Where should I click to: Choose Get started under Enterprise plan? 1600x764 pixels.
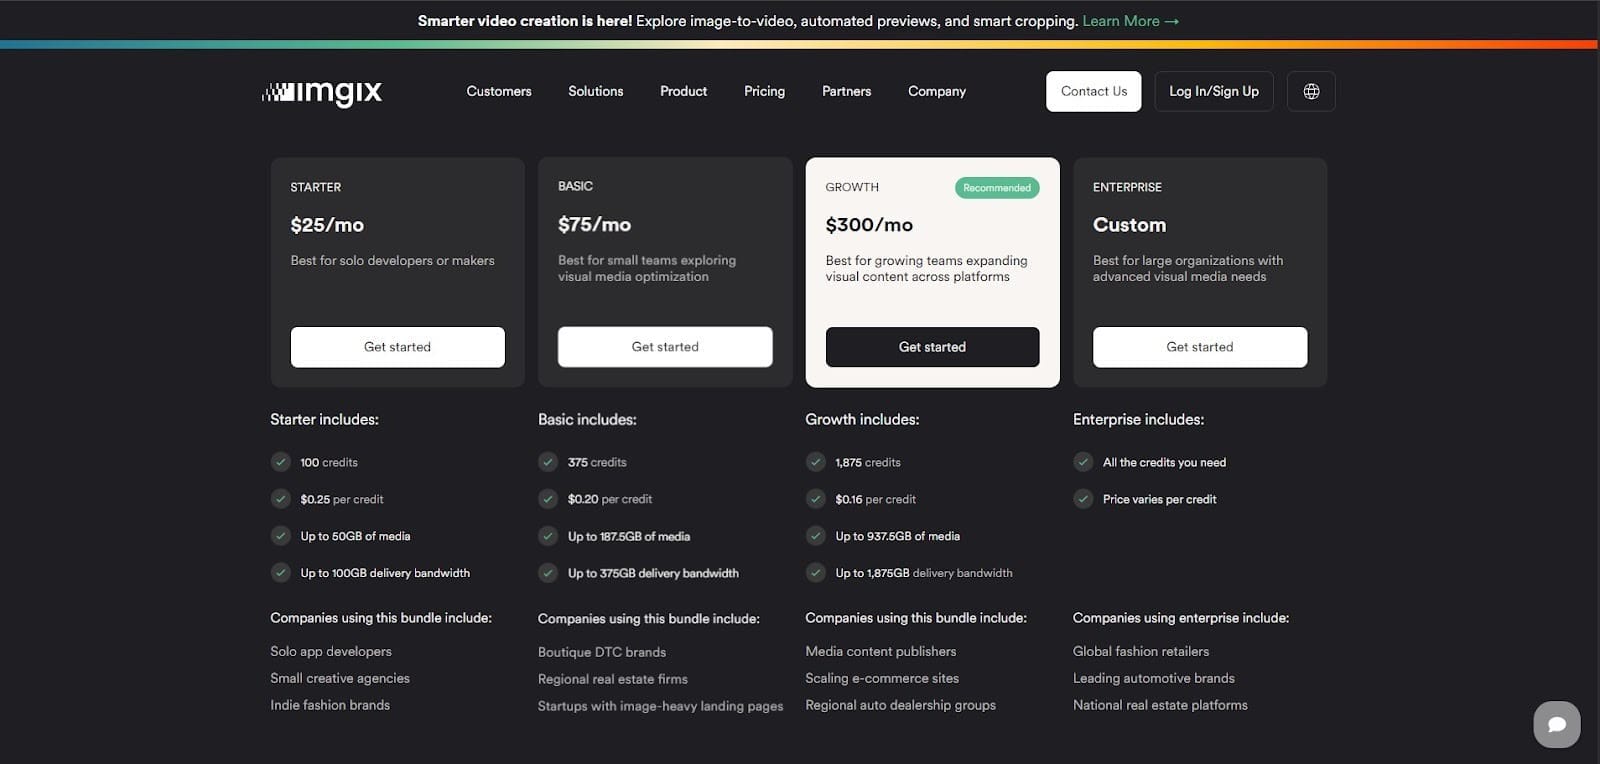(x=1199, y=347)
